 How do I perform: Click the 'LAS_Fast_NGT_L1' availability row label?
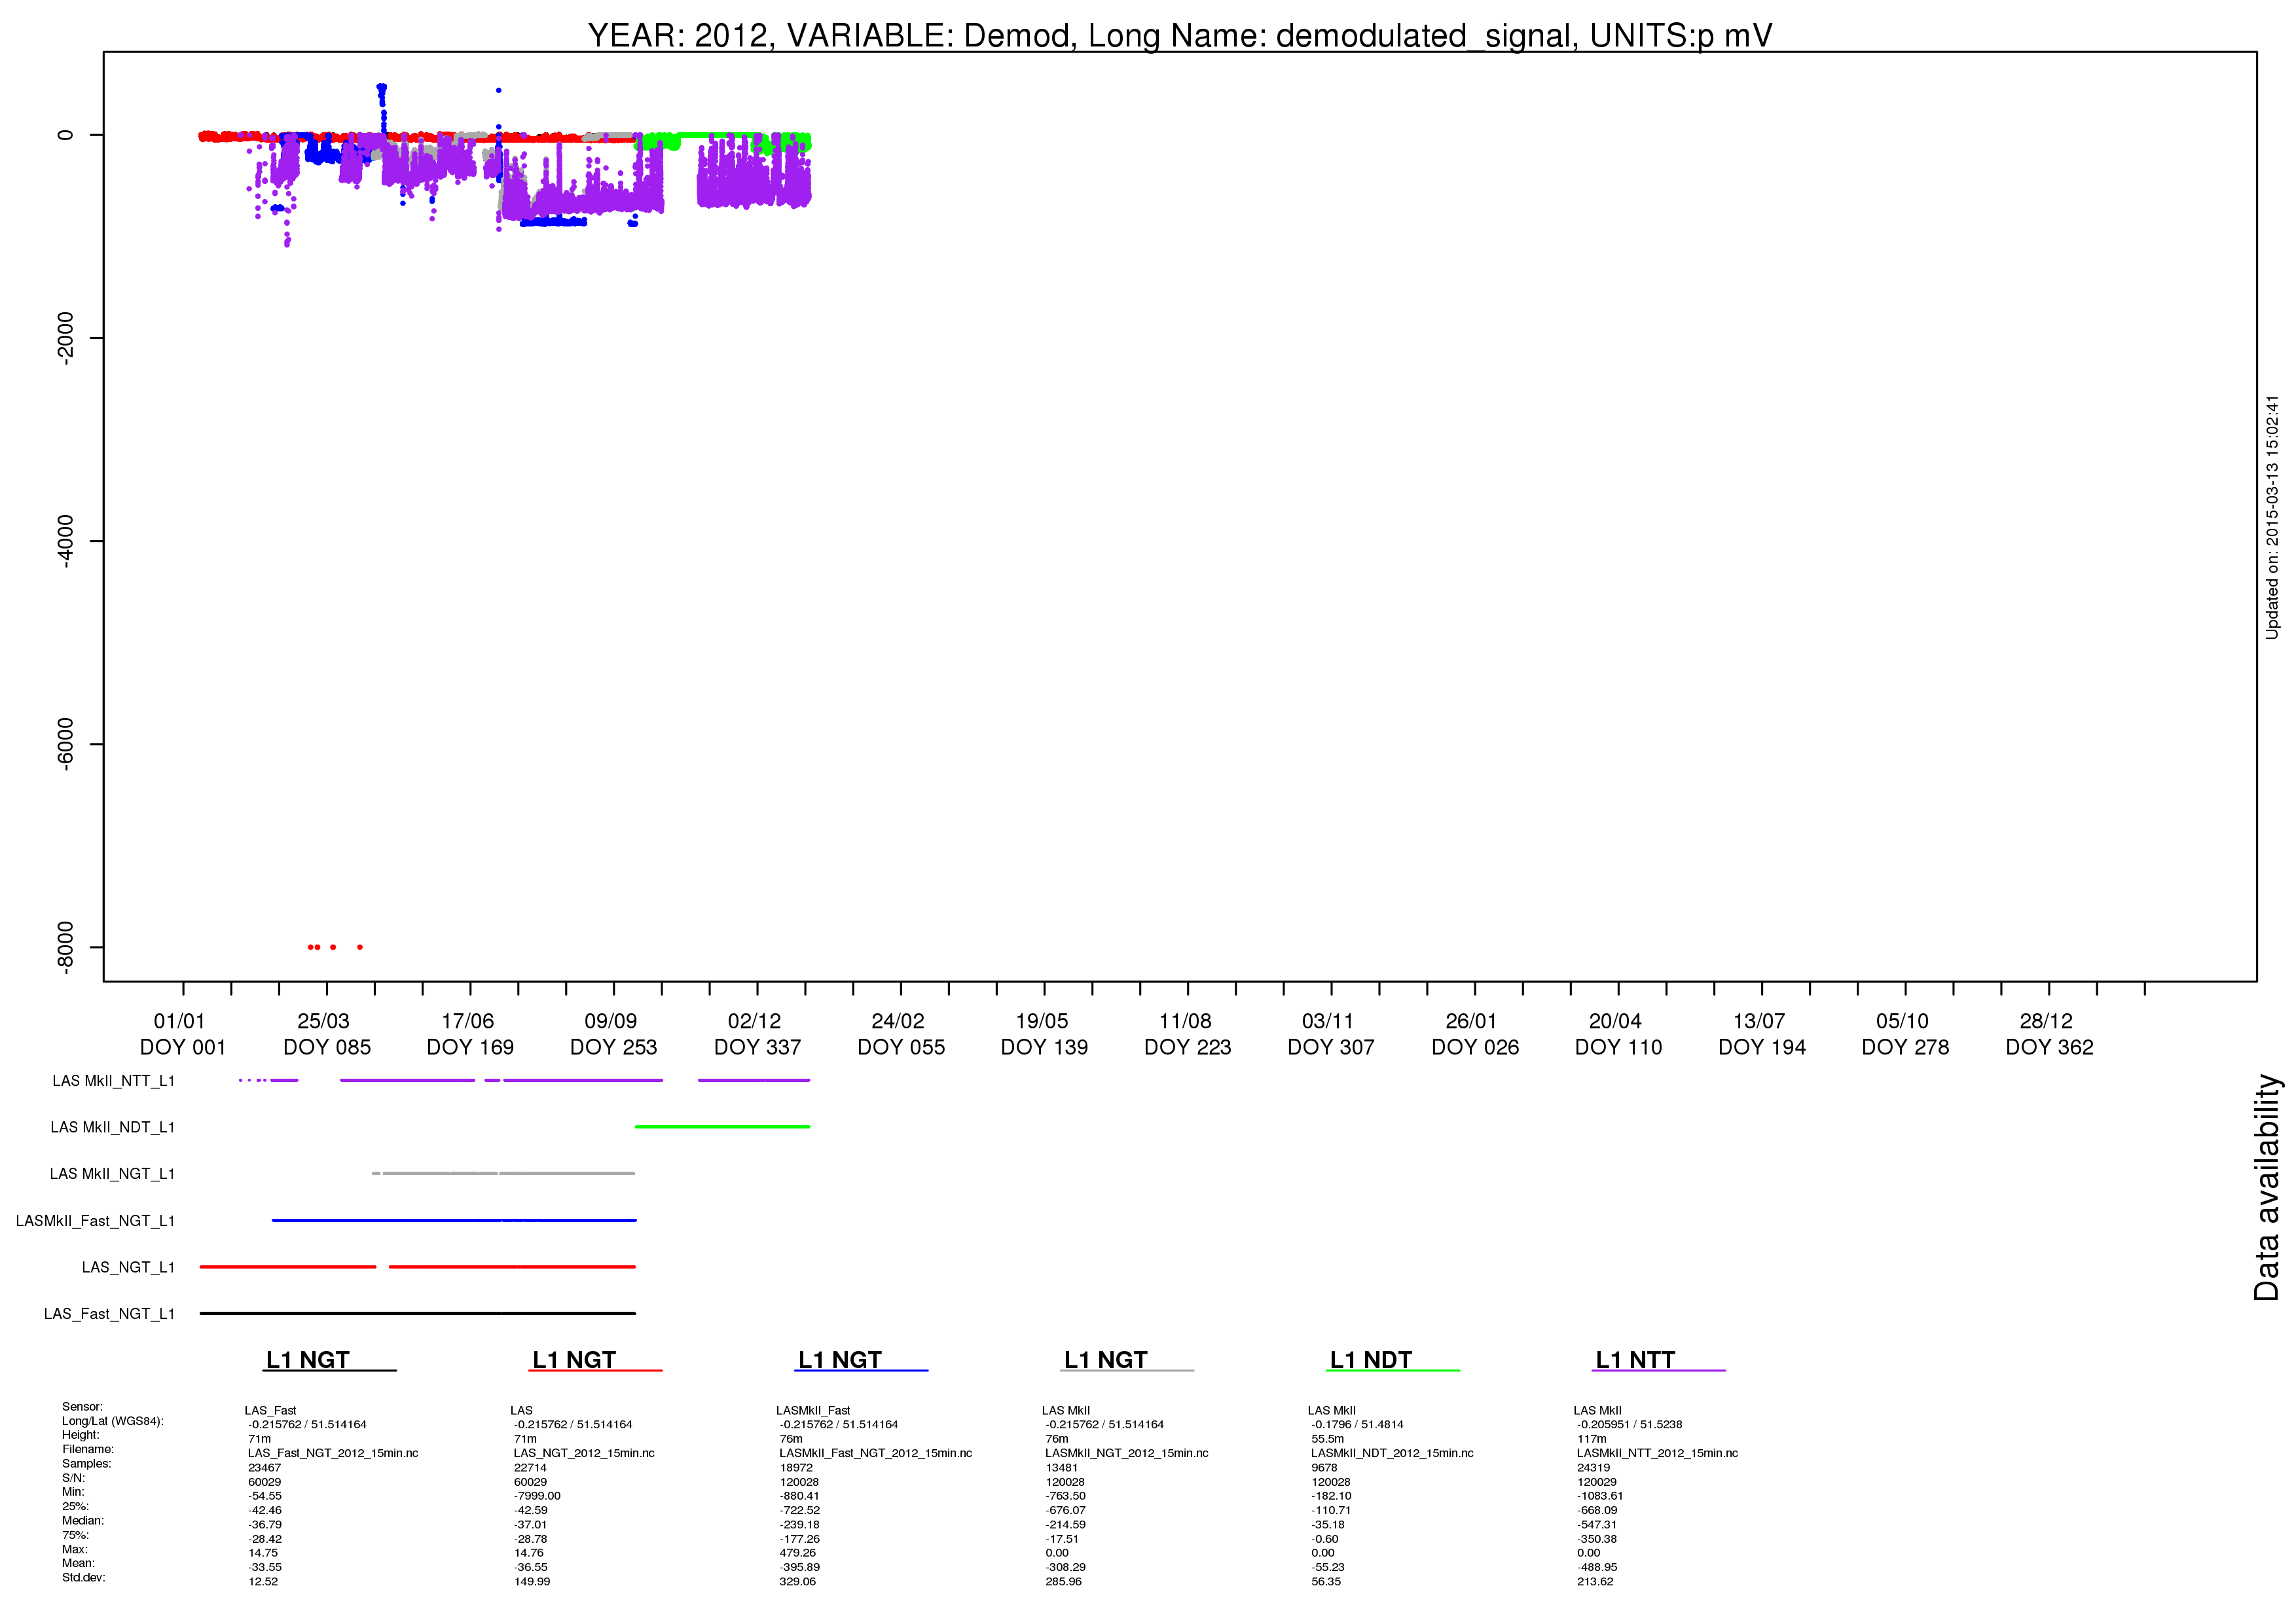109,1314
